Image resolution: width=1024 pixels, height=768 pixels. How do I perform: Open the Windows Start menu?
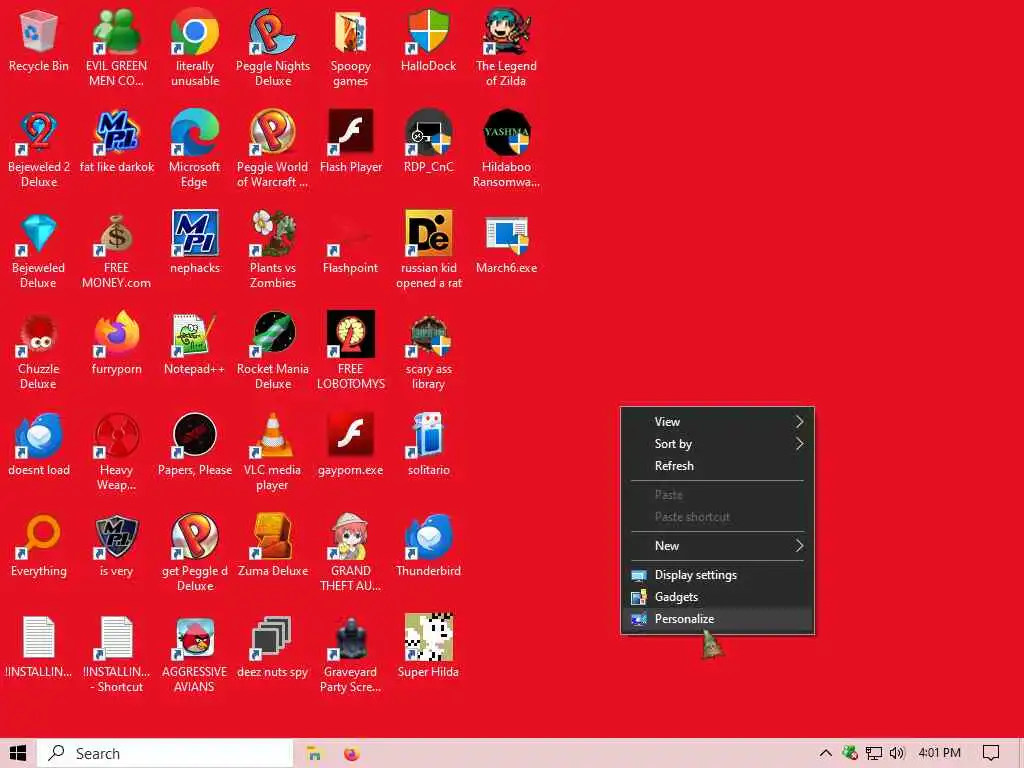point(18,753)
